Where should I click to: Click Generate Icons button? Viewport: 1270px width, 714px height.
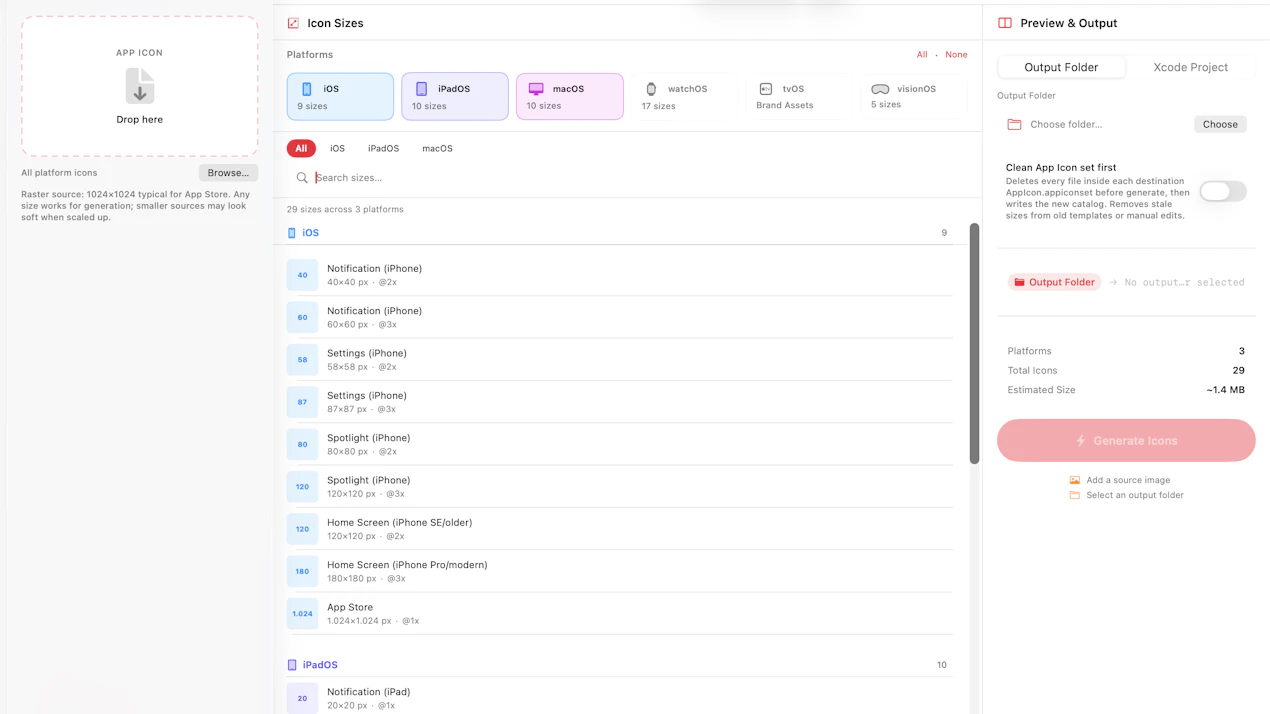pyautogui.click(x=1126, y=441)
